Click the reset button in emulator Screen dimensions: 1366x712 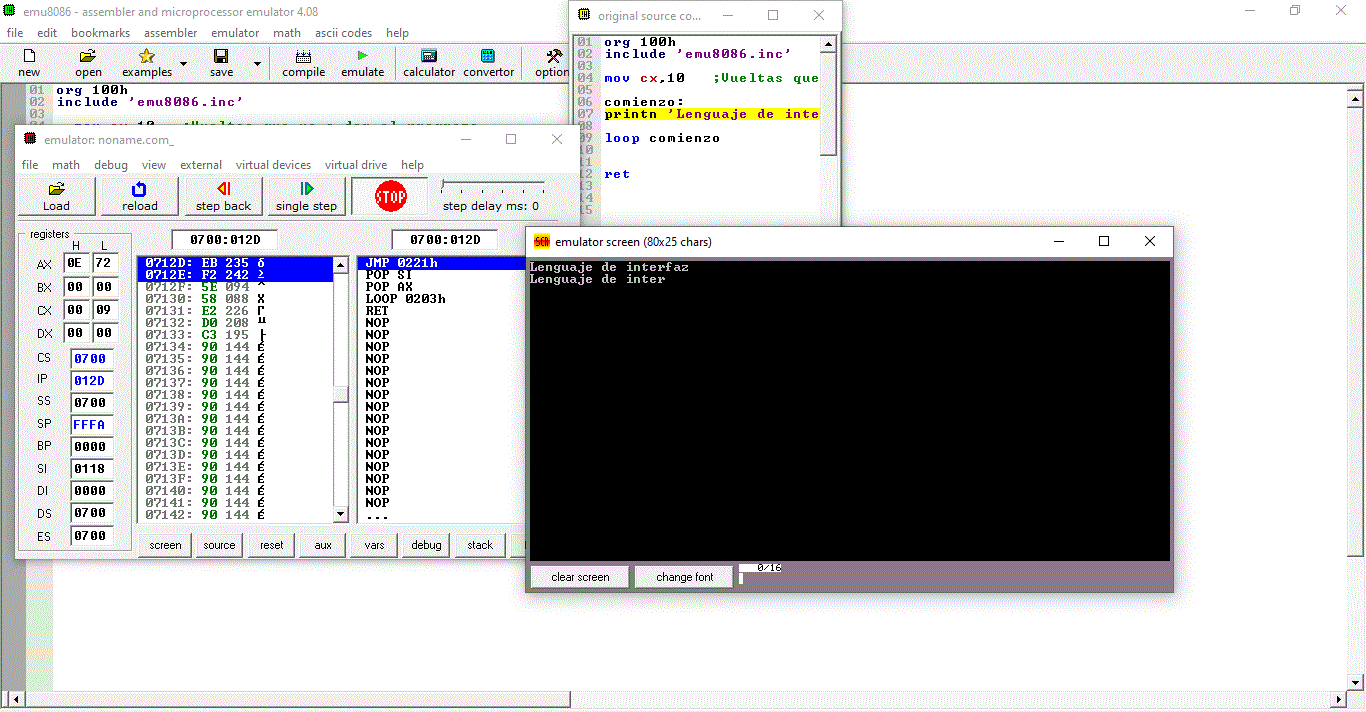(271, 545)
